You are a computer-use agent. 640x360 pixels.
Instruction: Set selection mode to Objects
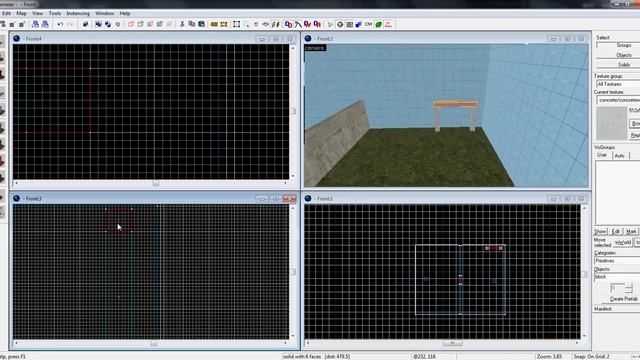coord(618,55)
